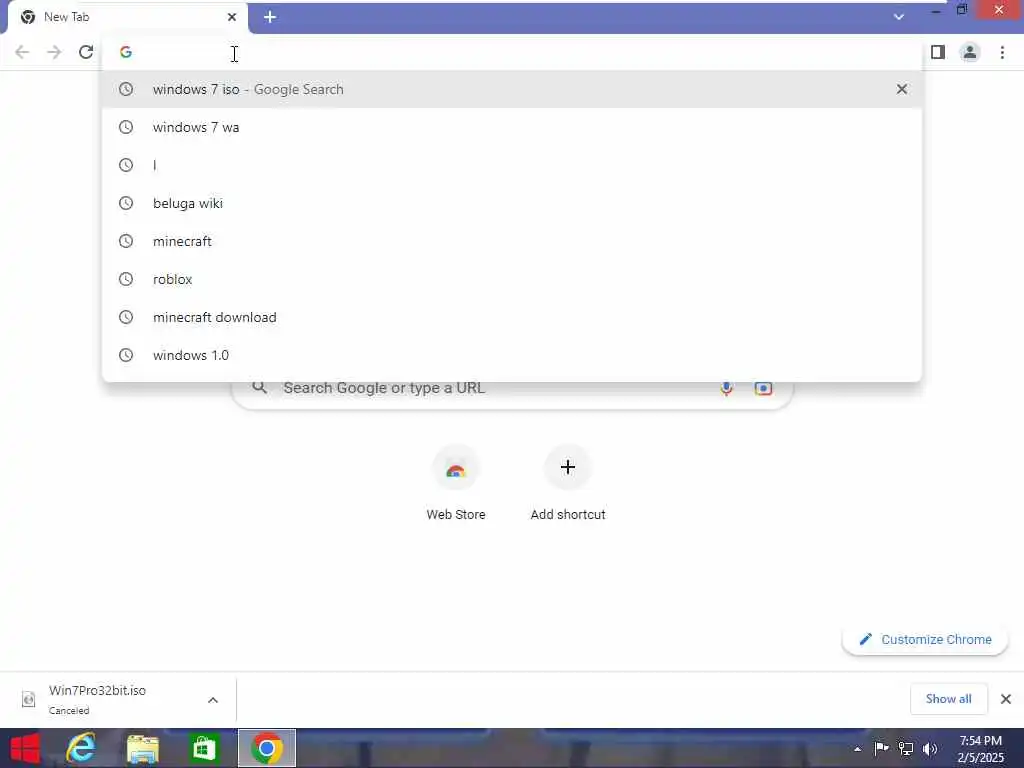Viewport: 1024px width, 768px height.
Task: Select the New Tab tab
Action: [127, 17]
